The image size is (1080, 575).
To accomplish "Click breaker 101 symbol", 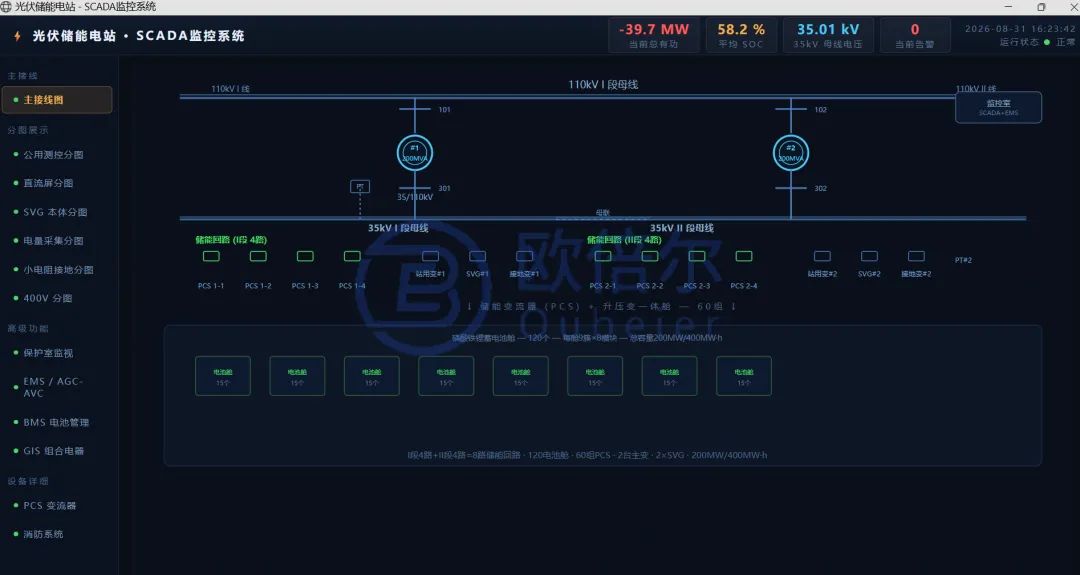I will [x=415, y=109].
